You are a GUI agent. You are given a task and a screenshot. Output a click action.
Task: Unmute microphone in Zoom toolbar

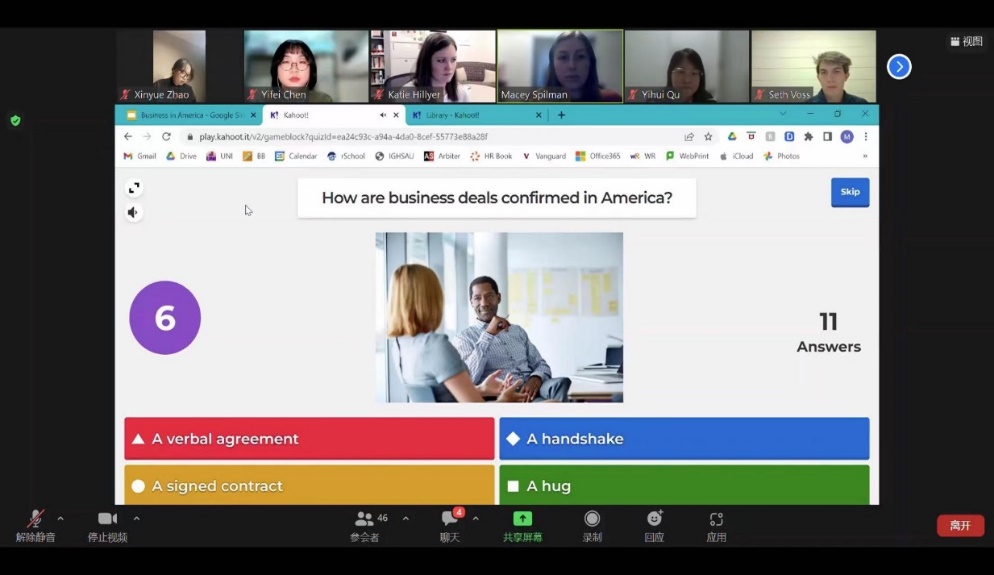[x=35, y=519]
